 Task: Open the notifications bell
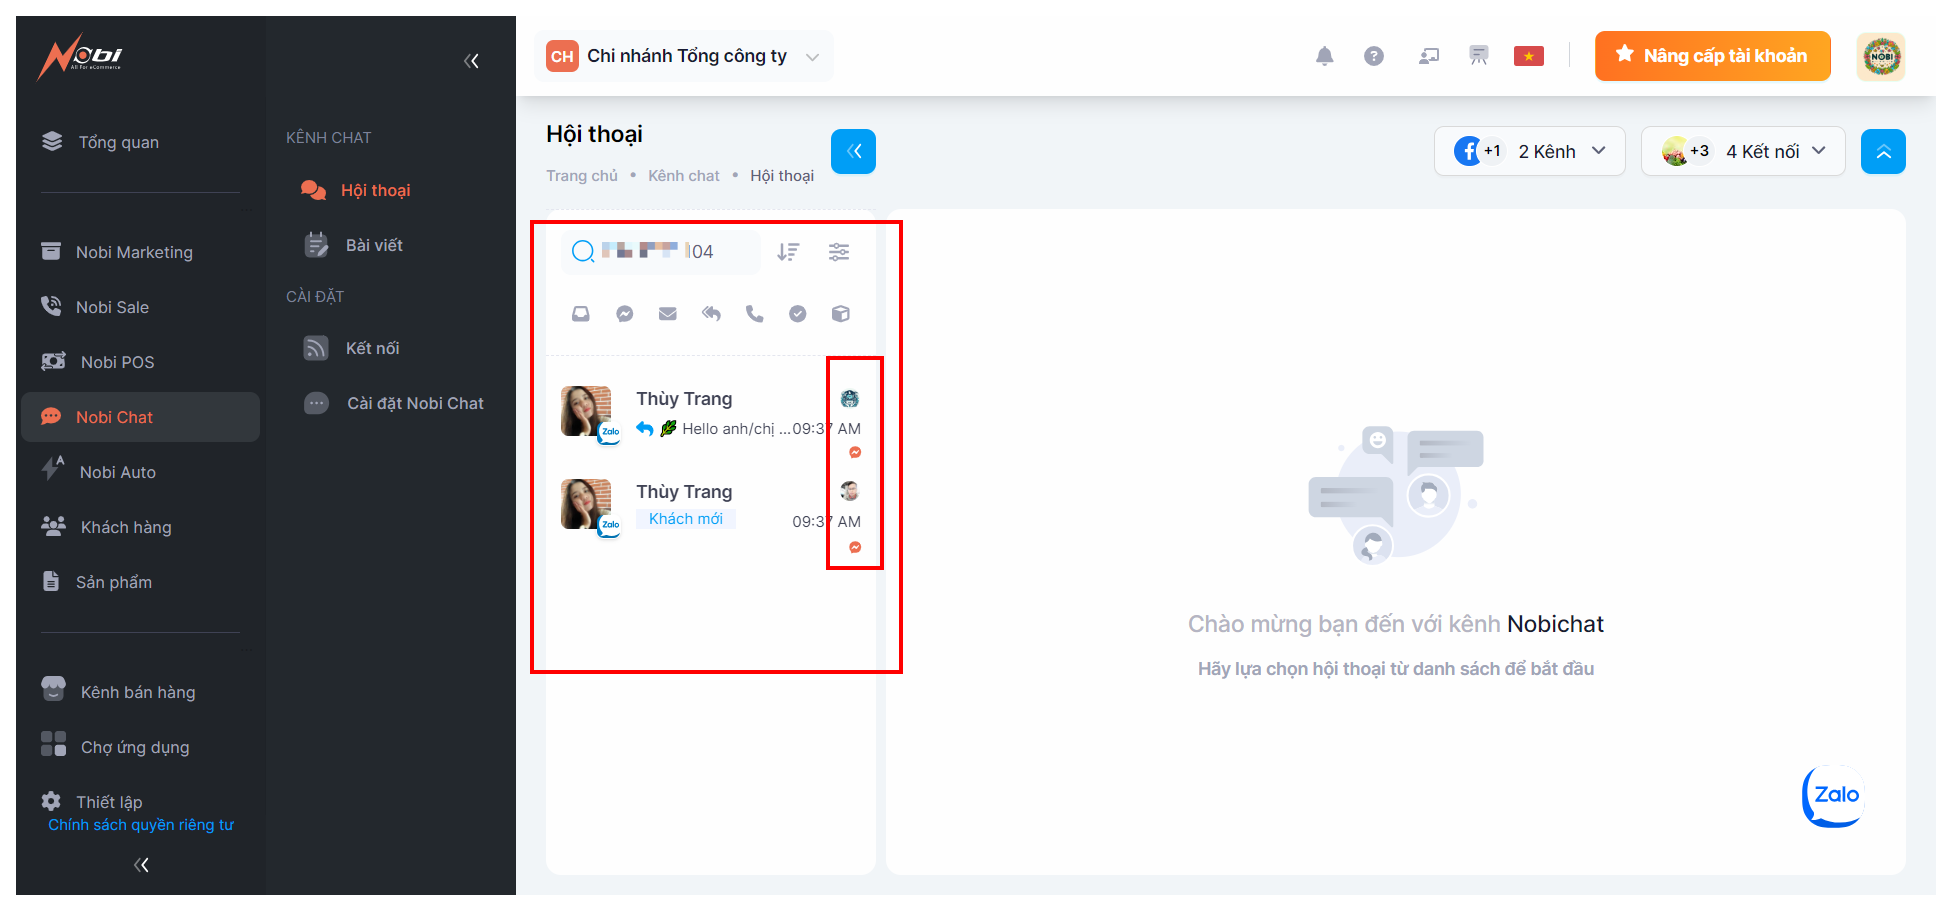1324,56
